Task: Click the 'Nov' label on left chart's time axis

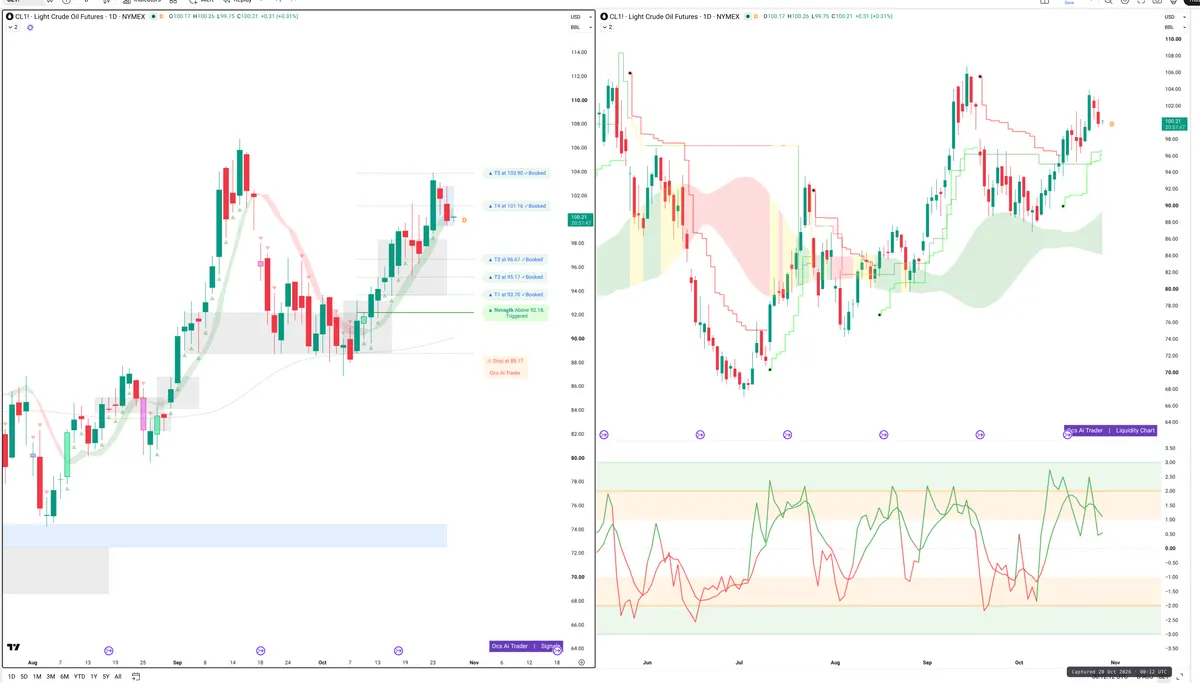Action: tap(472, 662)
